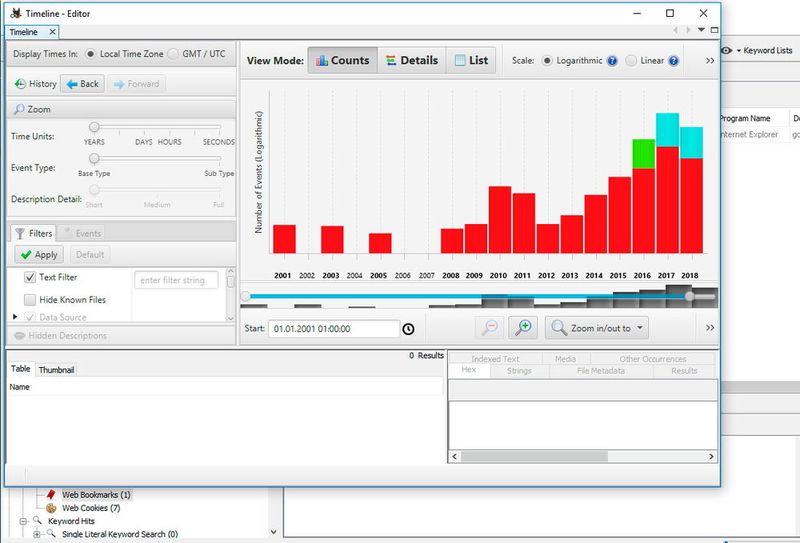The height and width of the screenshot is (543, 800).
Task: Uncheck the Text Filter checkbox
Action: (x=29, y=277)
